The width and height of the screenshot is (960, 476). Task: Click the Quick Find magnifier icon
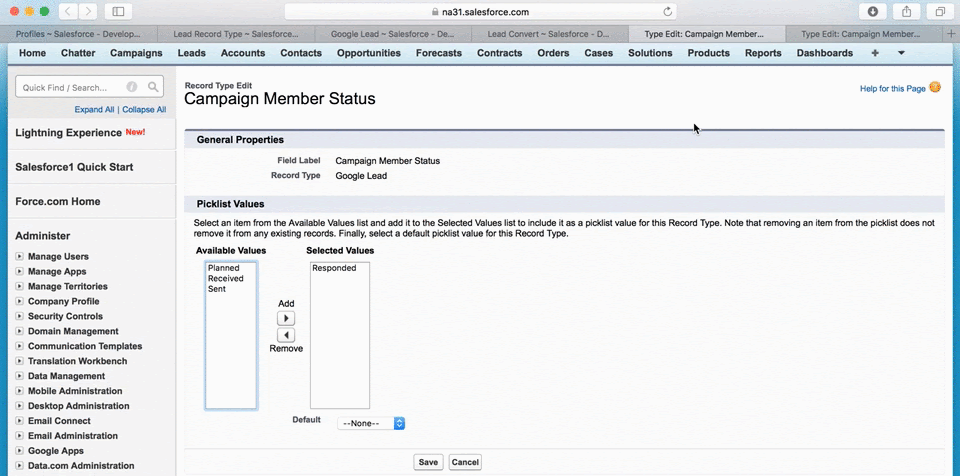pos(153,88)
